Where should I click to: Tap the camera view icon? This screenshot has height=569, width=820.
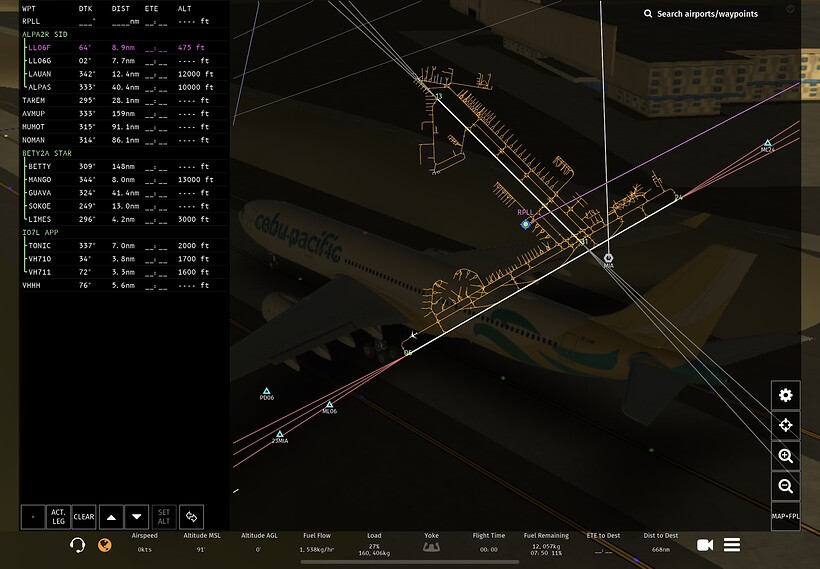[x=705, y=545]
